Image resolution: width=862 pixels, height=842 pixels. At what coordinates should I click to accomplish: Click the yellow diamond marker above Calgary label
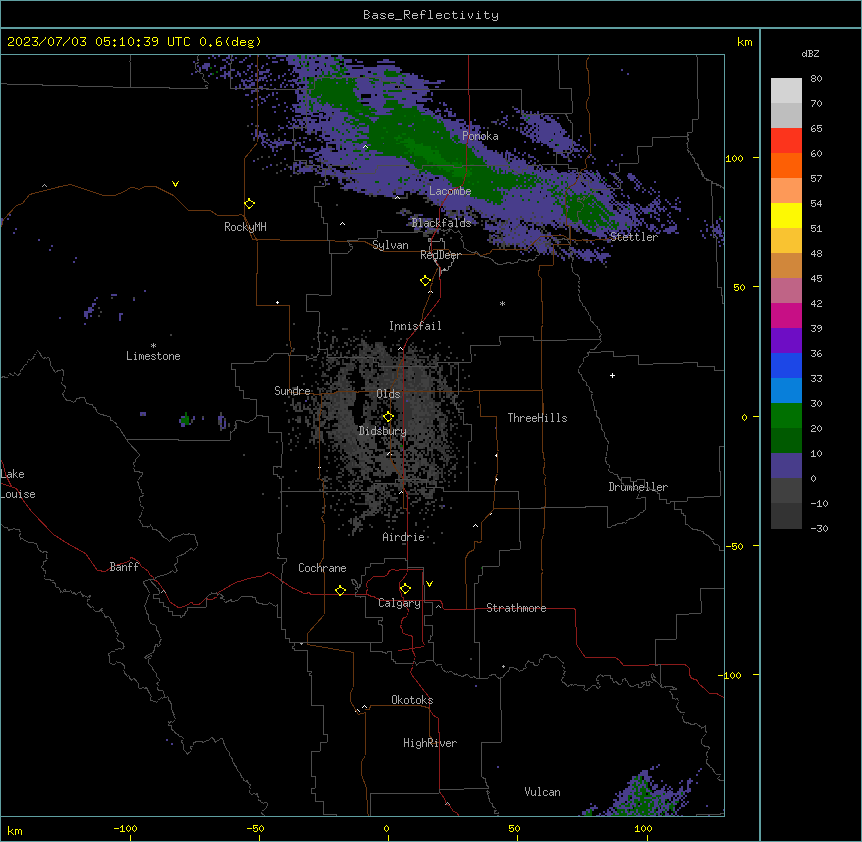[x=405, y=589]
